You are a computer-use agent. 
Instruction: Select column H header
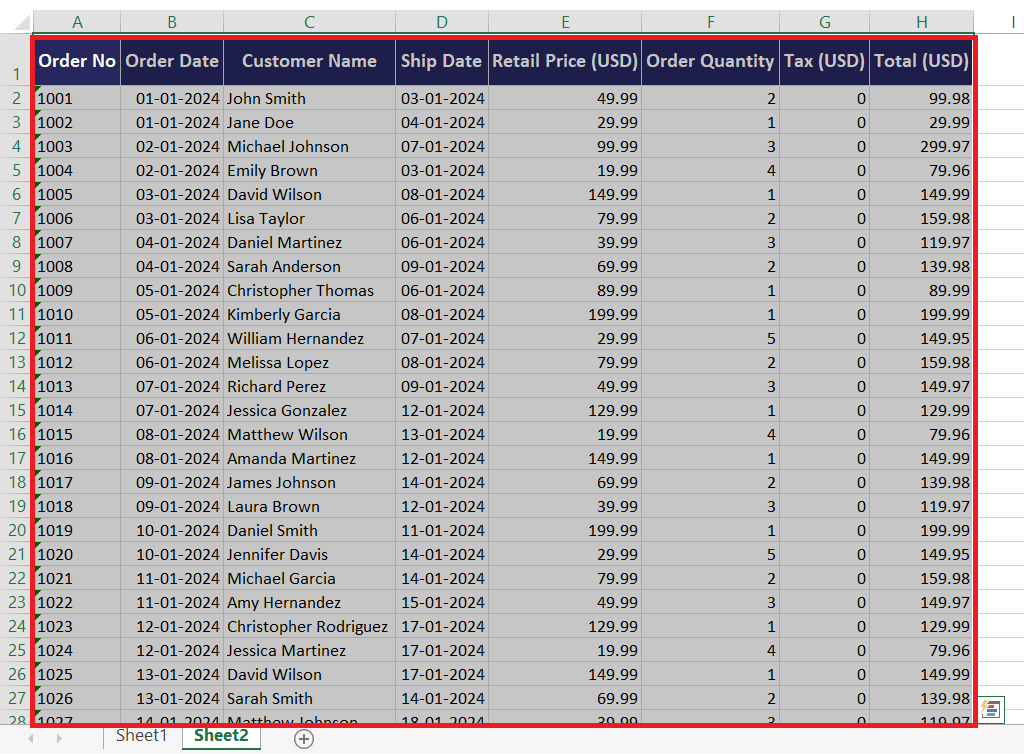point(921,22)
